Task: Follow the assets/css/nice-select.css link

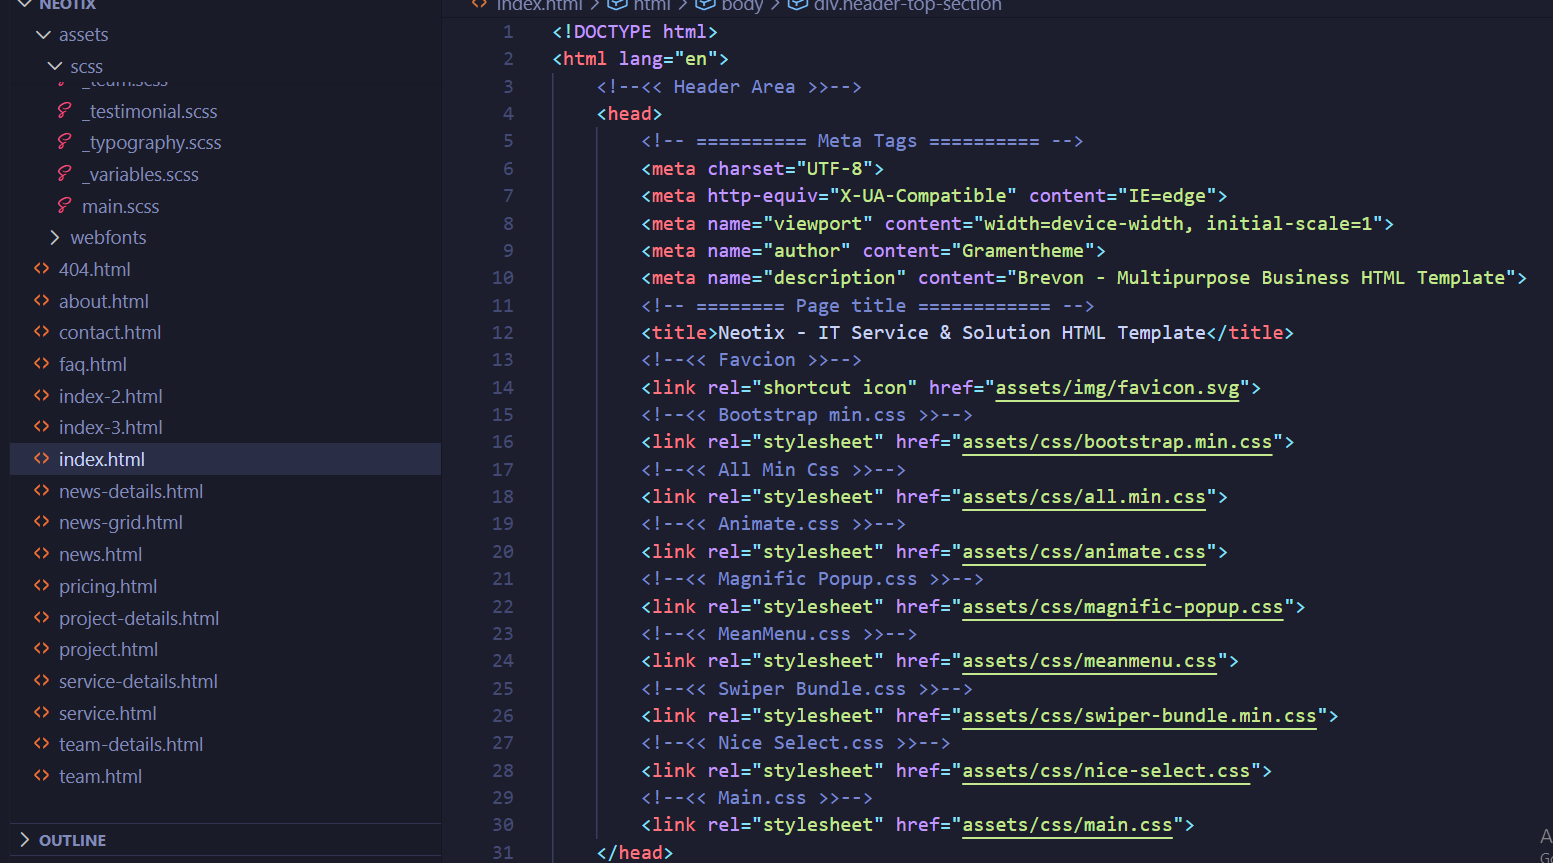Action: (x=1106, y=771)
